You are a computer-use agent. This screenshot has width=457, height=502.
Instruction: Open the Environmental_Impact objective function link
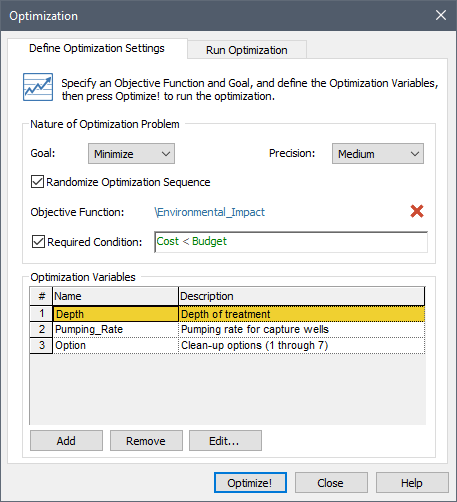[210, 212]
